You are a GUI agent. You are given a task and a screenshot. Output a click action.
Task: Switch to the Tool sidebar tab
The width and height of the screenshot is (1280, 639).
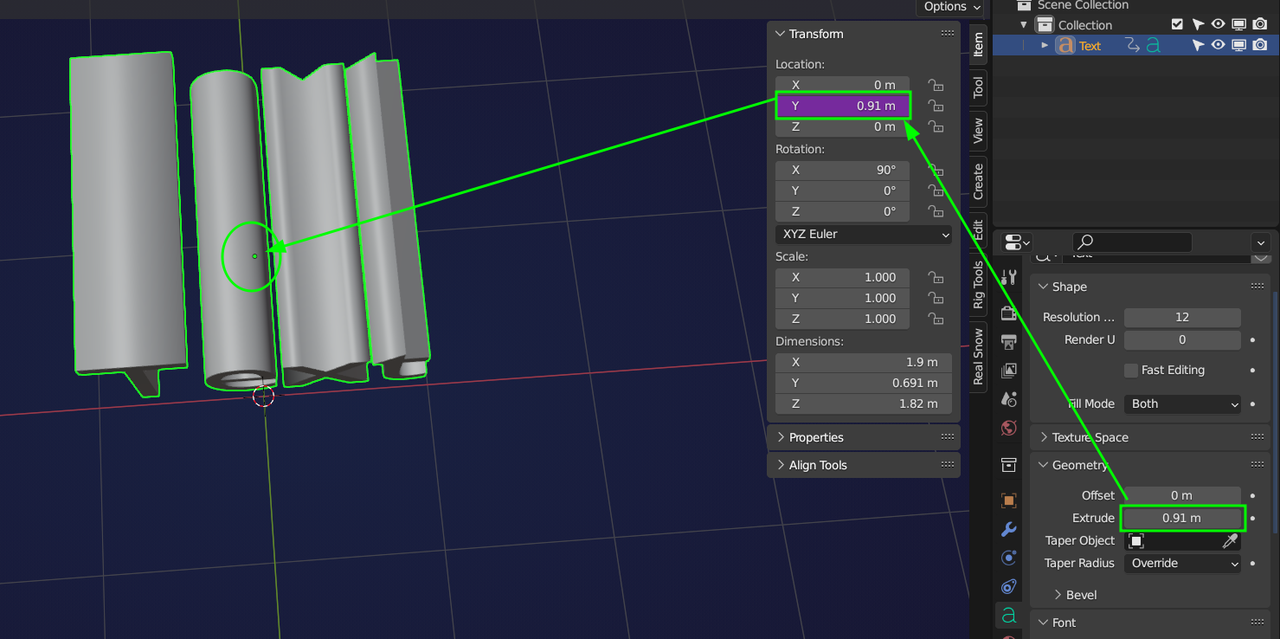pyautogui.click(x=978, y=87)
